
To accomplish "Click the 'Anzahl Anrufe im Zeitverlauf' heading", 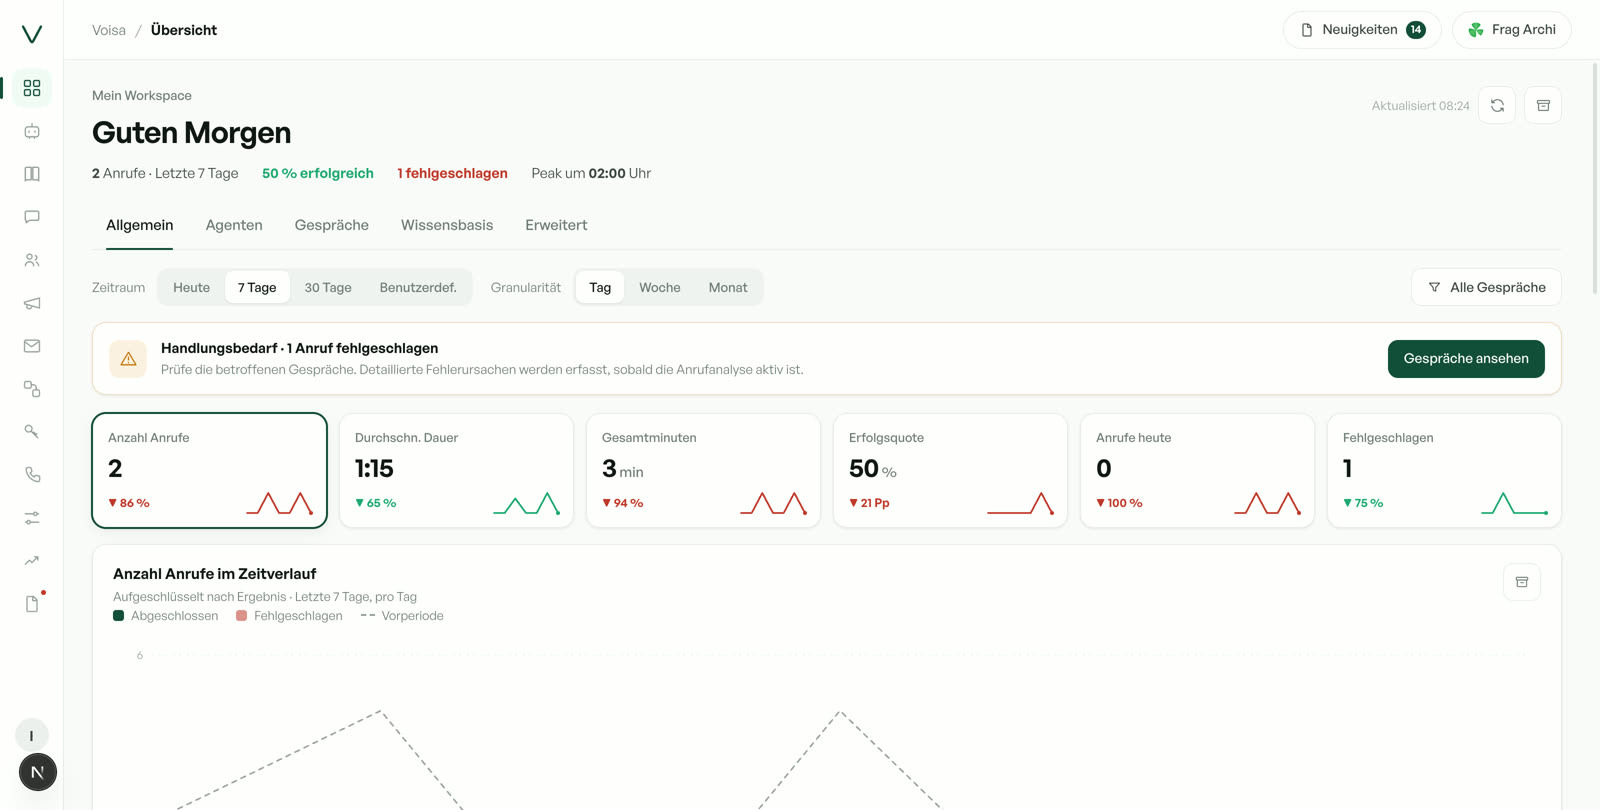I will pos(215,574).
